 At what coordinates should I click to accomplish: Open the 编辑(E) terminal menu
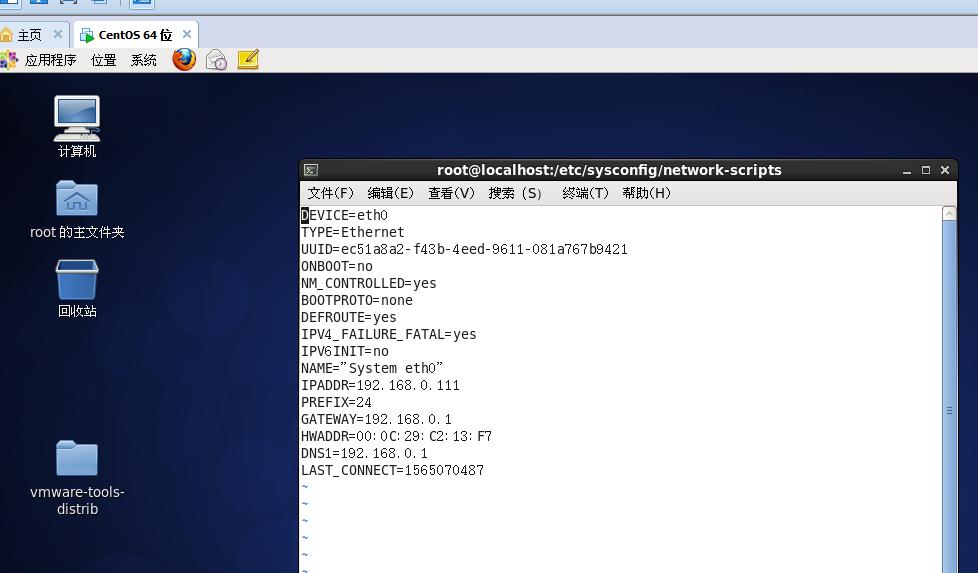point(390,193)
